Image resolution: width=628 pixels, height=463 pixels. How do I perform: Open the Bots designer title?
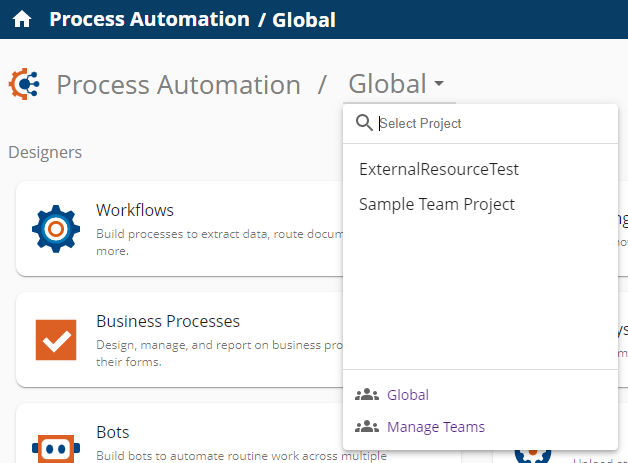pos(113,432)
